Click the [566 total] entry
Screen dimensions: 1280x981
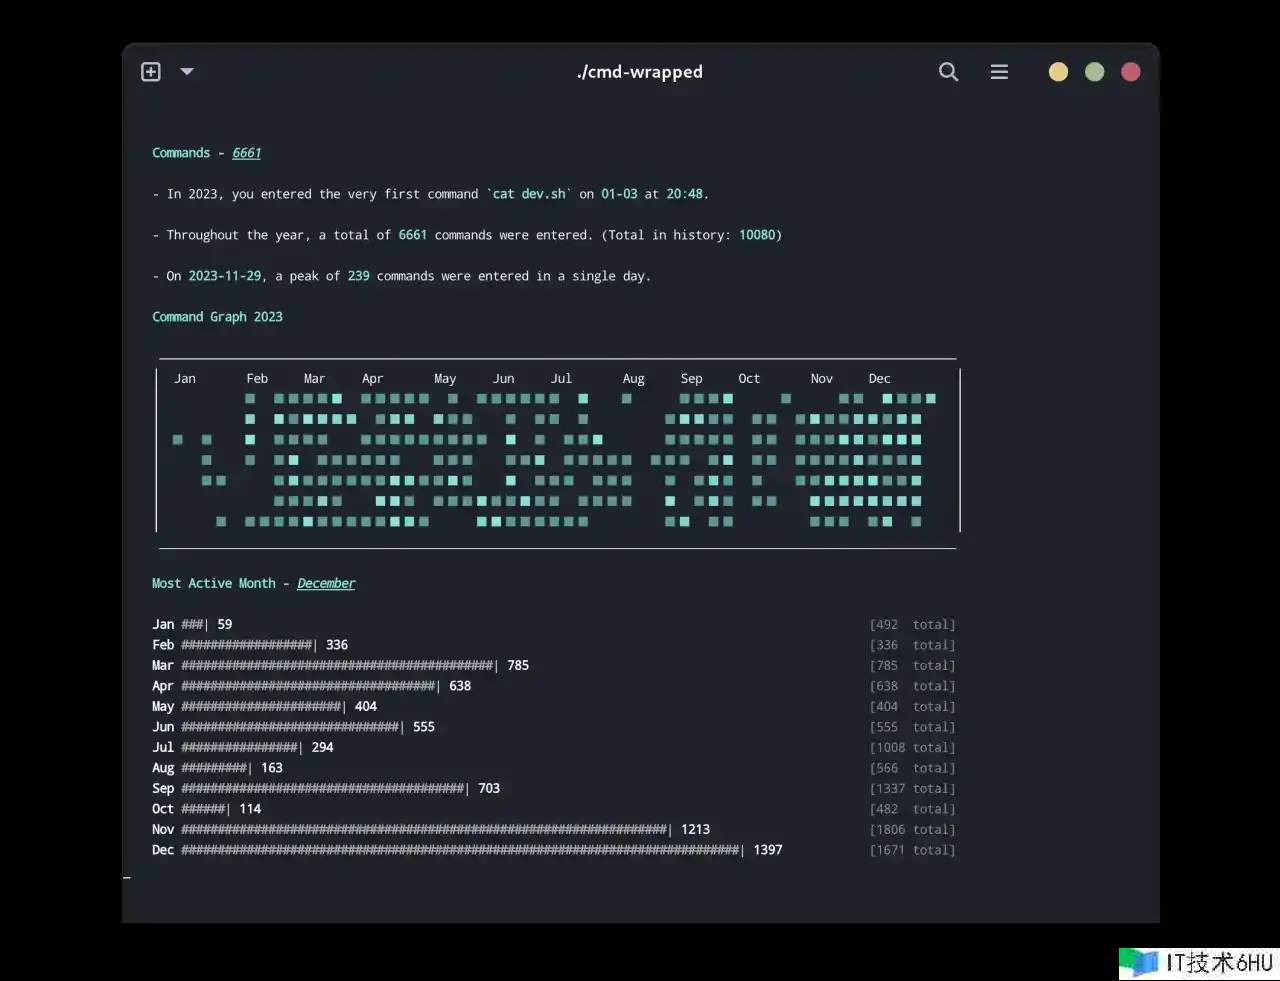pyautogui.click(x=912, y=768)
